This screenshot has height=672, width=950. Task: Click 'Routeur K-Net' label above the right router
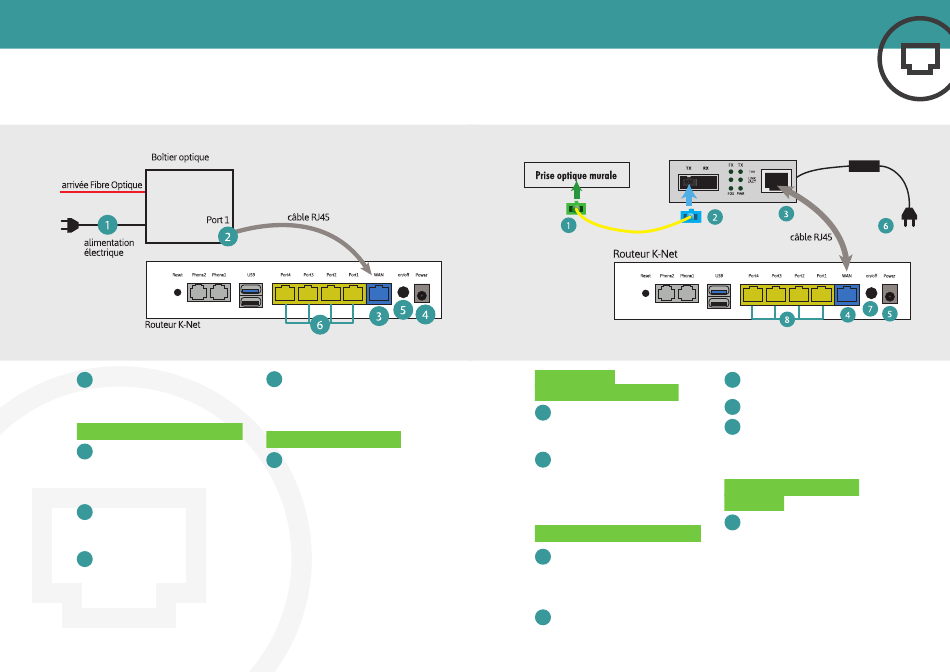point(645,254)
